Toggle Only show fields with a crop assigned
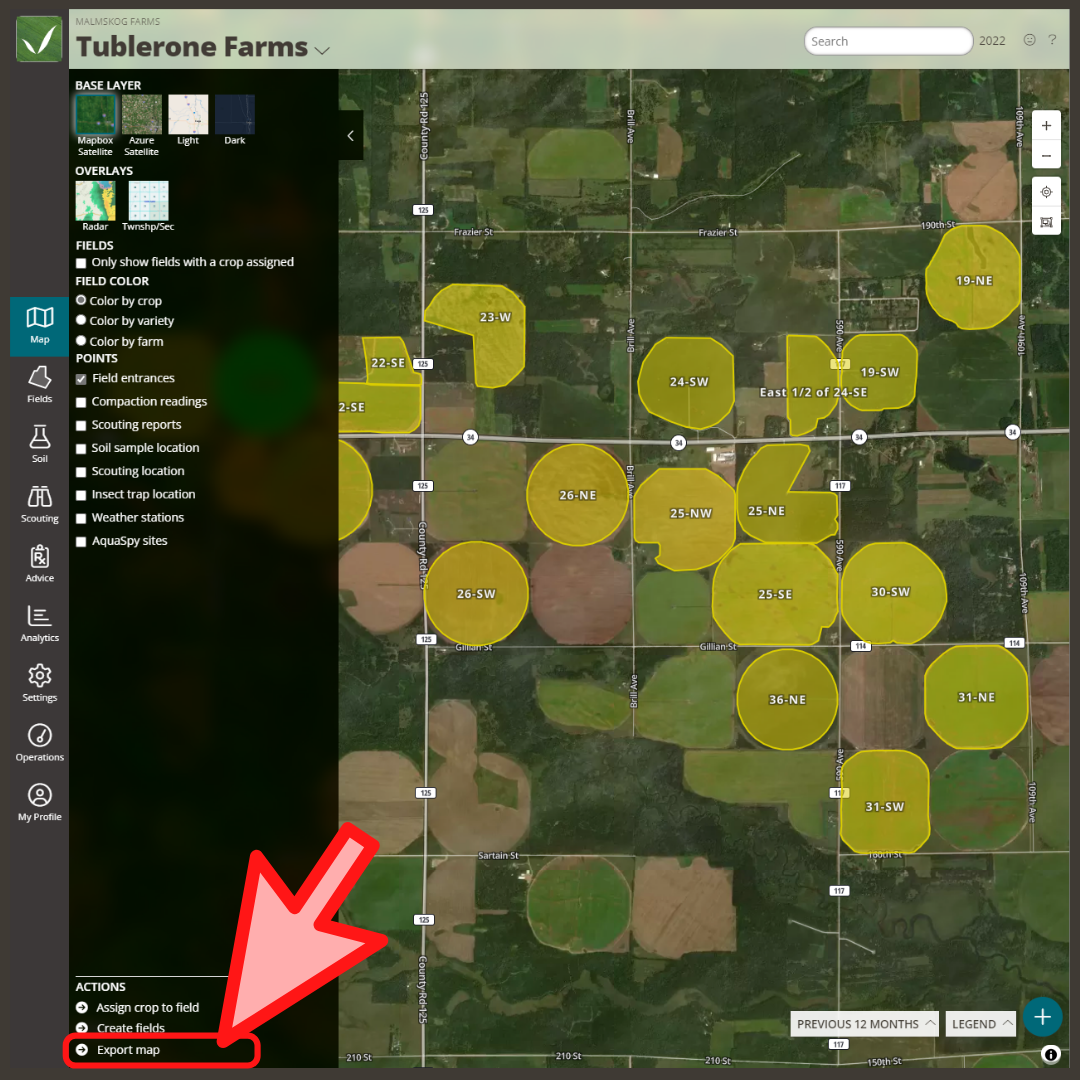This screenshot has height=1080, width=1080. point(81,262)
